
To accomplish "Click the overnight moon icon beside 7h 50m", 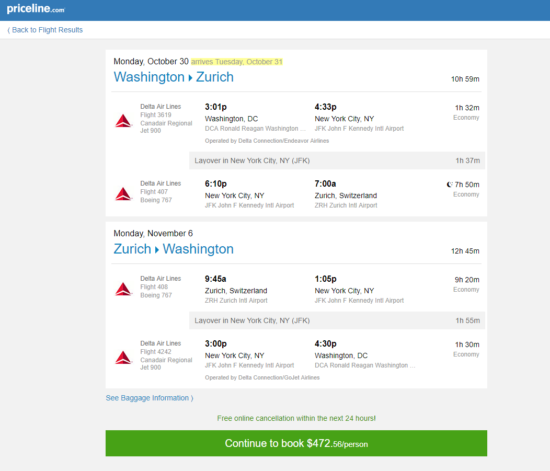I will tap(449, 184).
